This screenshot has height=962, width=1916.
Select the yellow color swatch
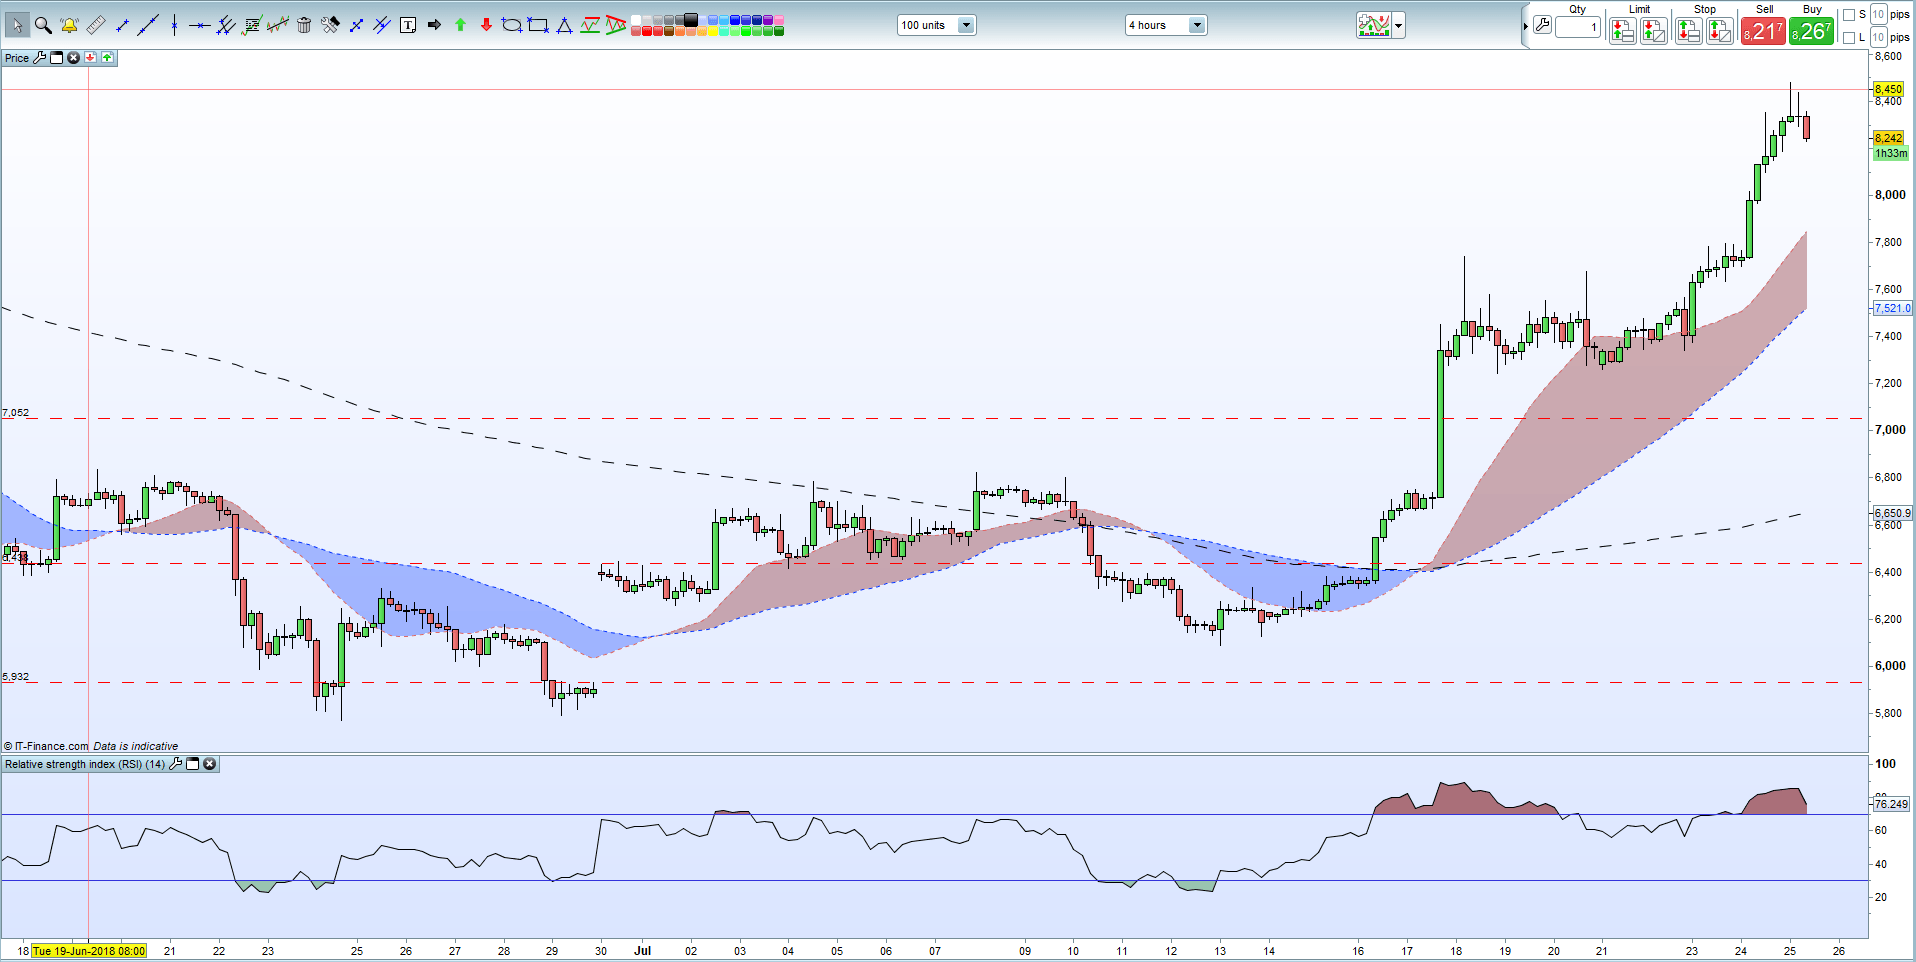[x=713, y=31]
